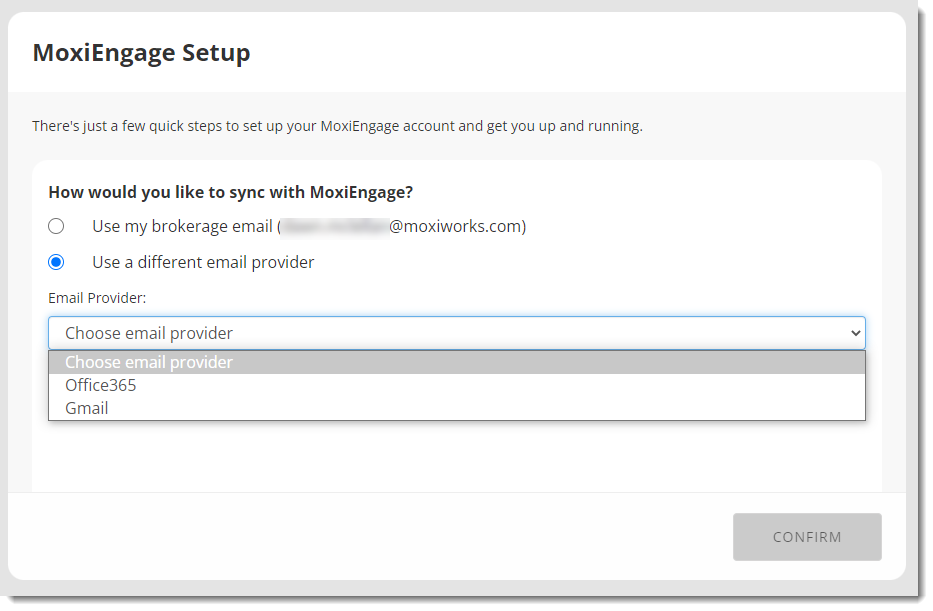Choose the highlighted 'Choose email provider' entry
Image resolution: width=933 pixels, height=611 pixels.
[x=149, y=361]
